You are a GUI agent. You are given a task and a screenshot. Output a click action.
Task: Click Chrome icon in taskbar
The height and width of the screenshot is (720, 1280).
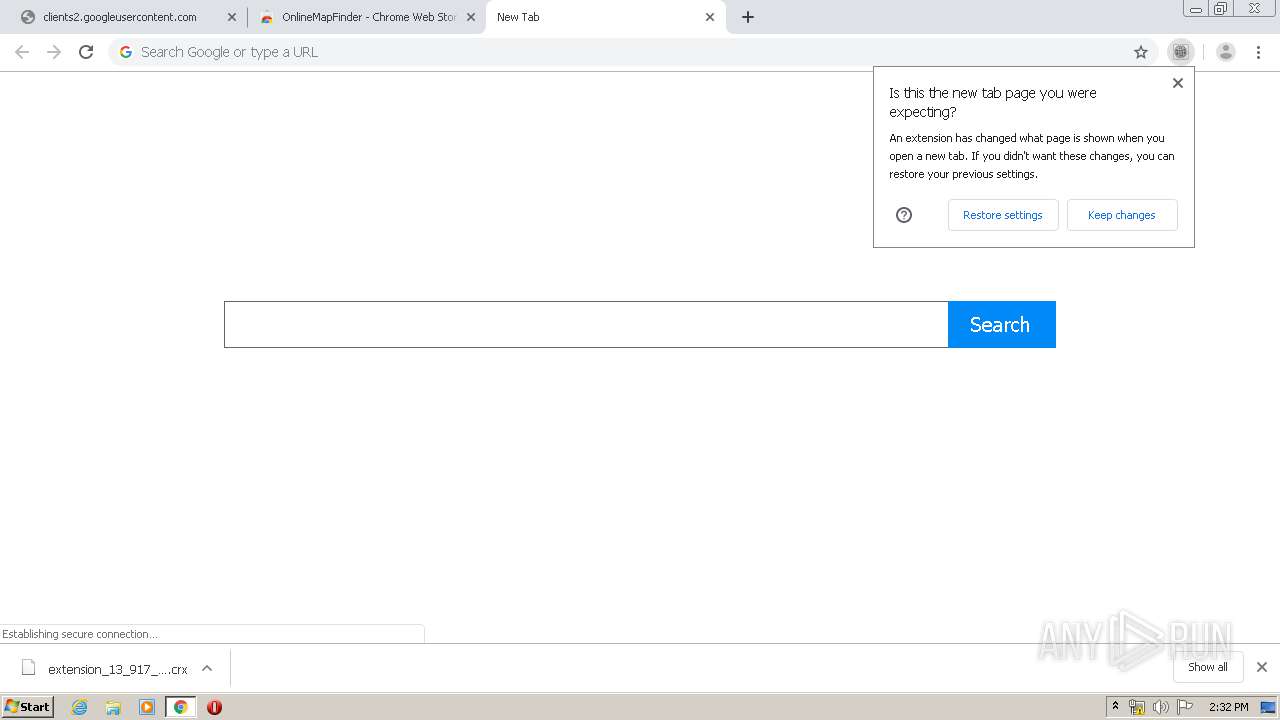click(180, 707)
